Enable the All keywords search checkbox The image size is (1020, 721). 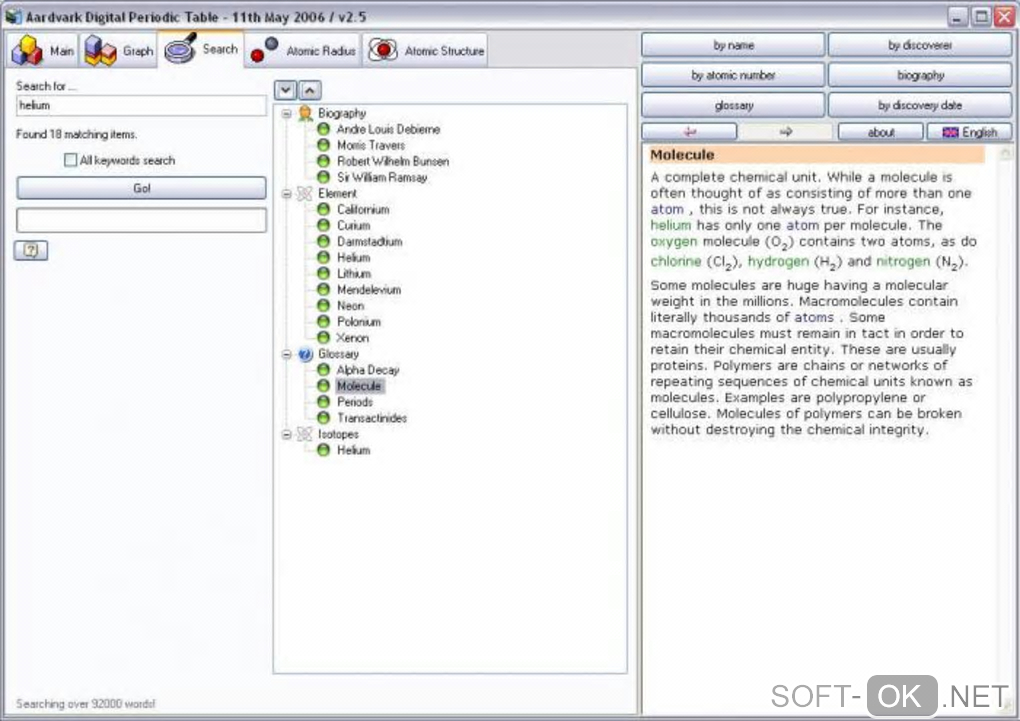70,159
